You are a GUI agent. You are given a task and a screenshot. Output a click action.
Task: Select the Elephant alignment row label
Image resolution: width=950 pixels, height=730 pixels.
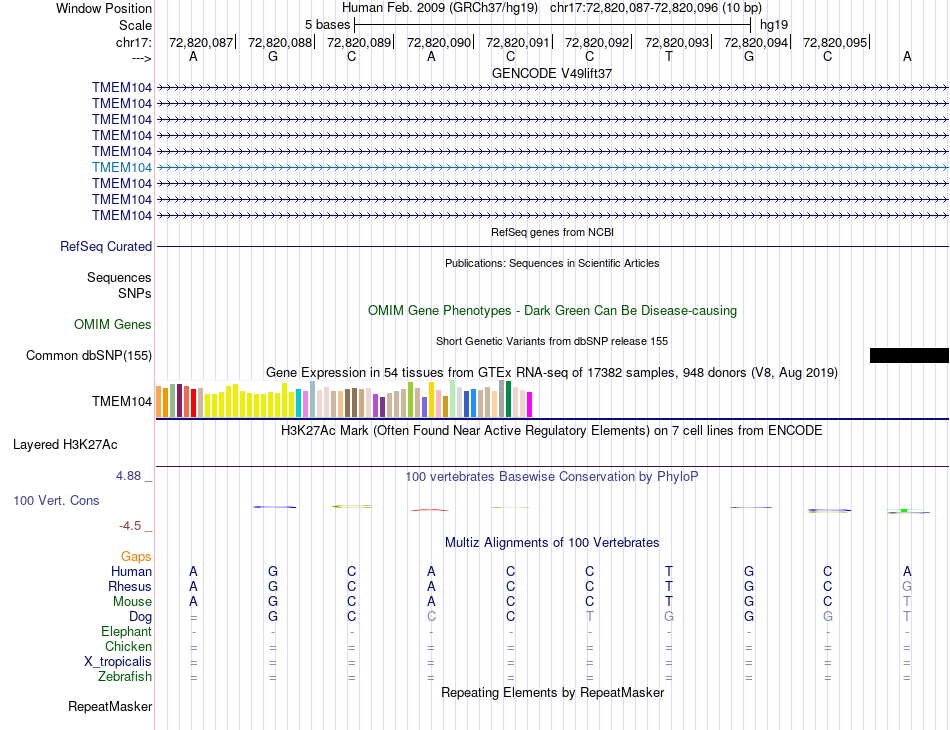click(127, 632)
